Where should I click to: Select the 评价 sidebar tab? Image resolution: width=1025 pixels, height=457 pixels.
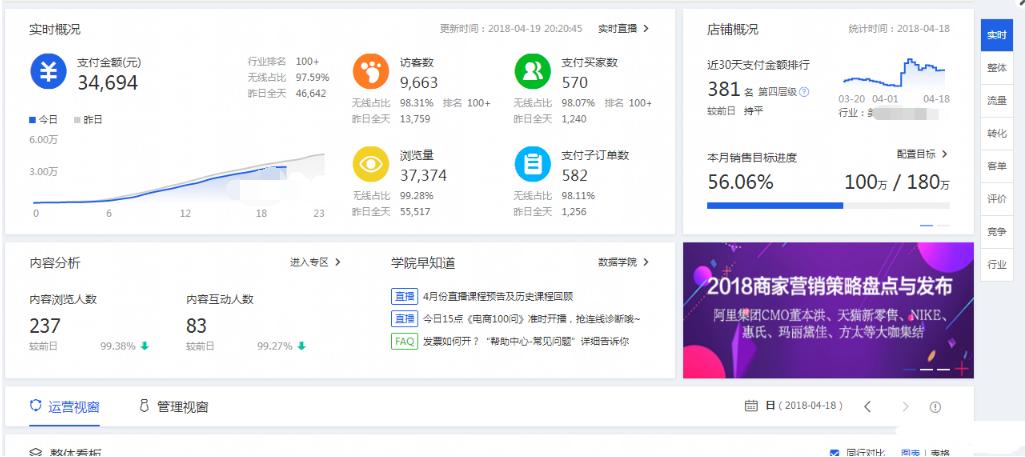pos(997,199)
